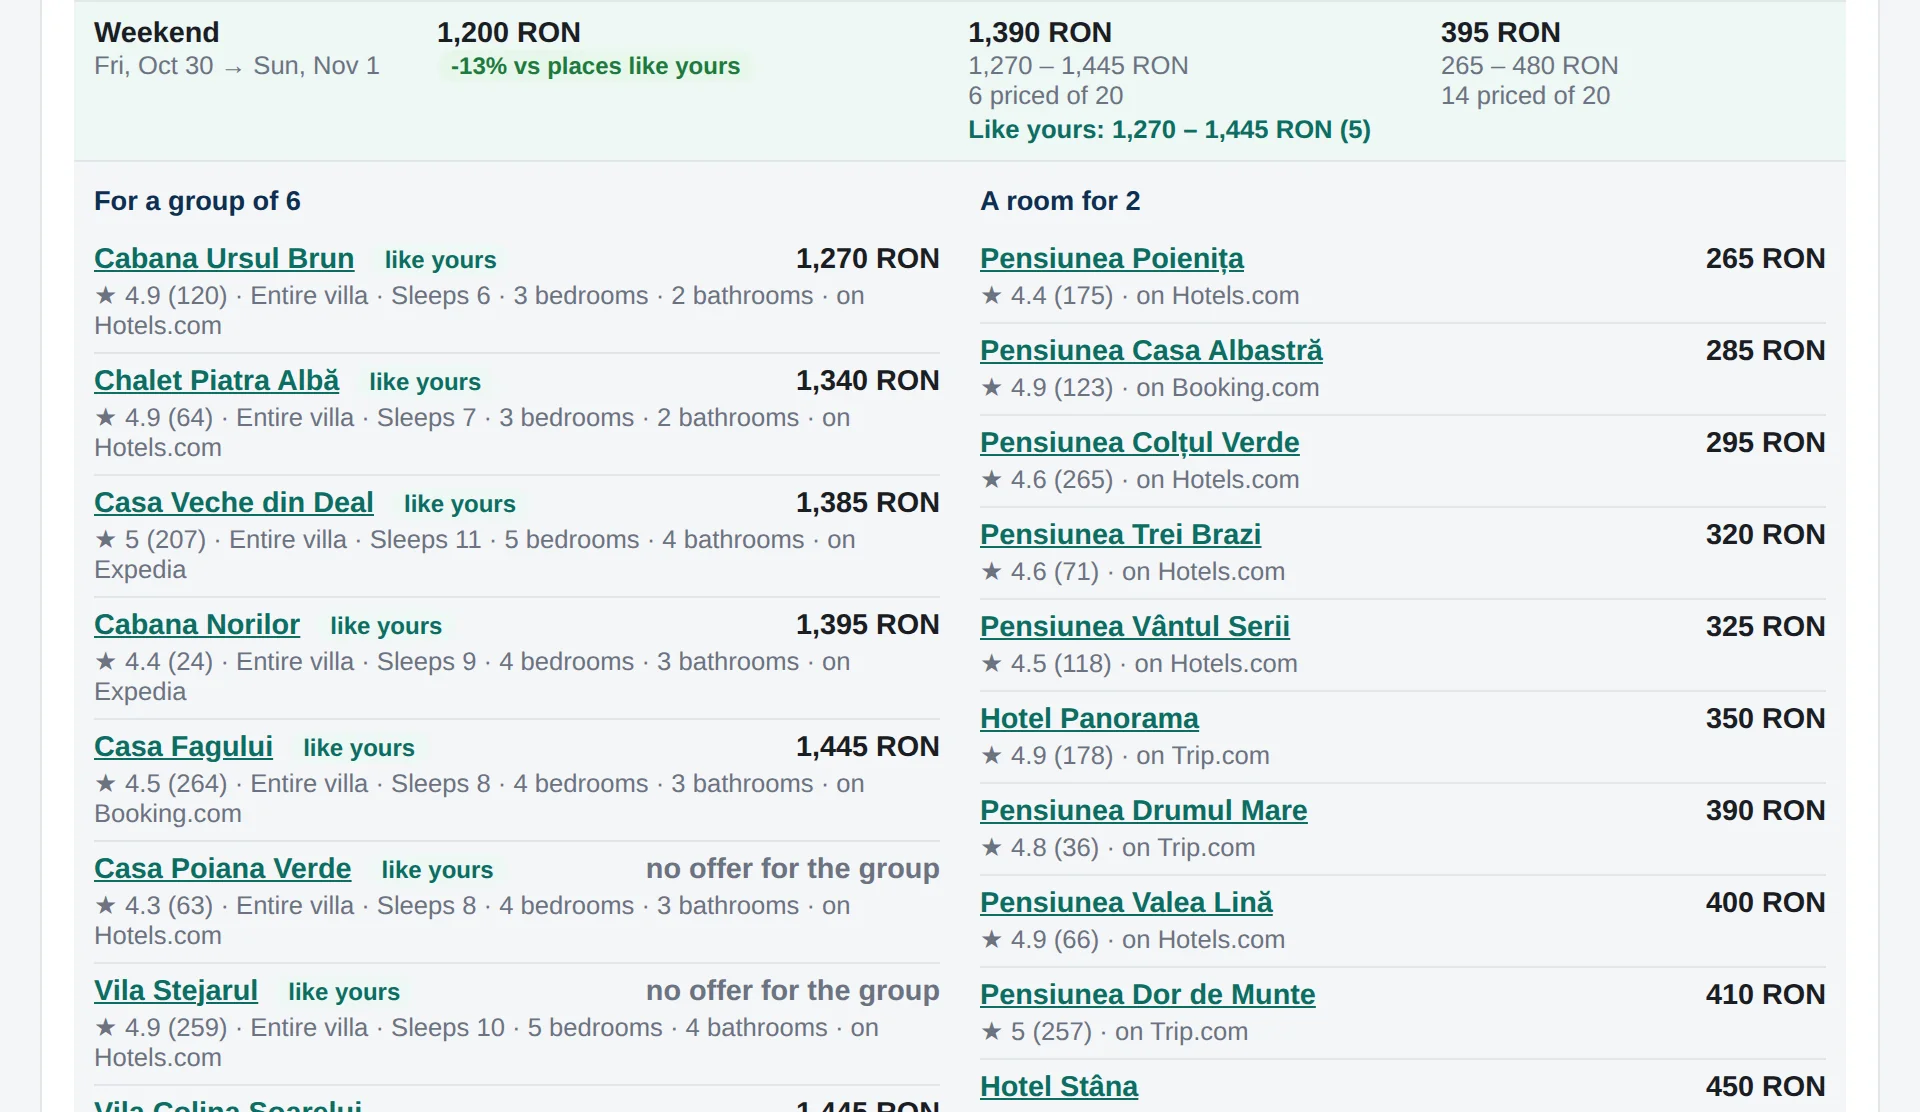Viewport: 1920px width, 1112px height.
Task: Click the Pensiunea Trei Brazi link
Action: pos(1120,534)
